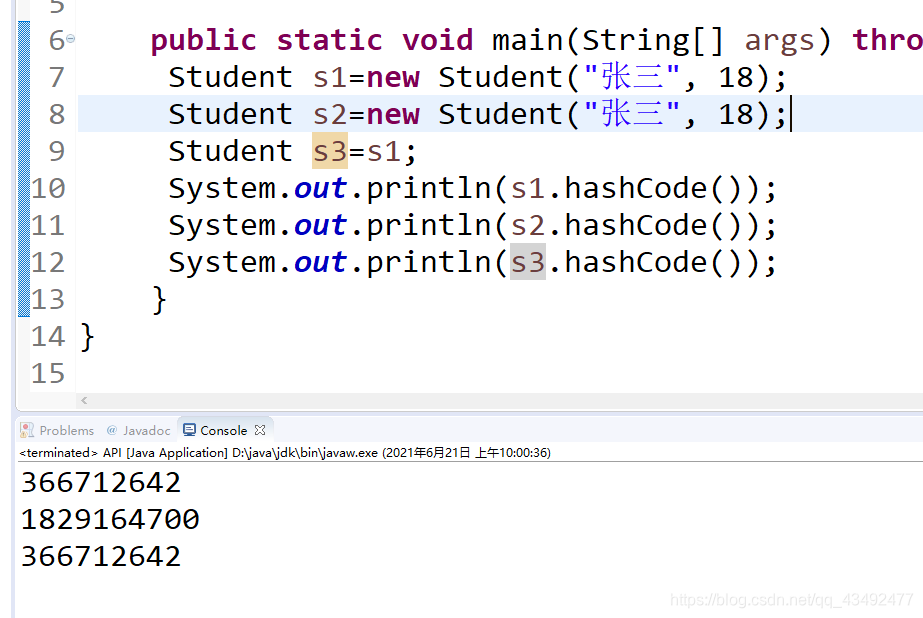Click line number 7 in the gutter
The height and width of the screenshot is (618, 923).
tap(57, 77)
